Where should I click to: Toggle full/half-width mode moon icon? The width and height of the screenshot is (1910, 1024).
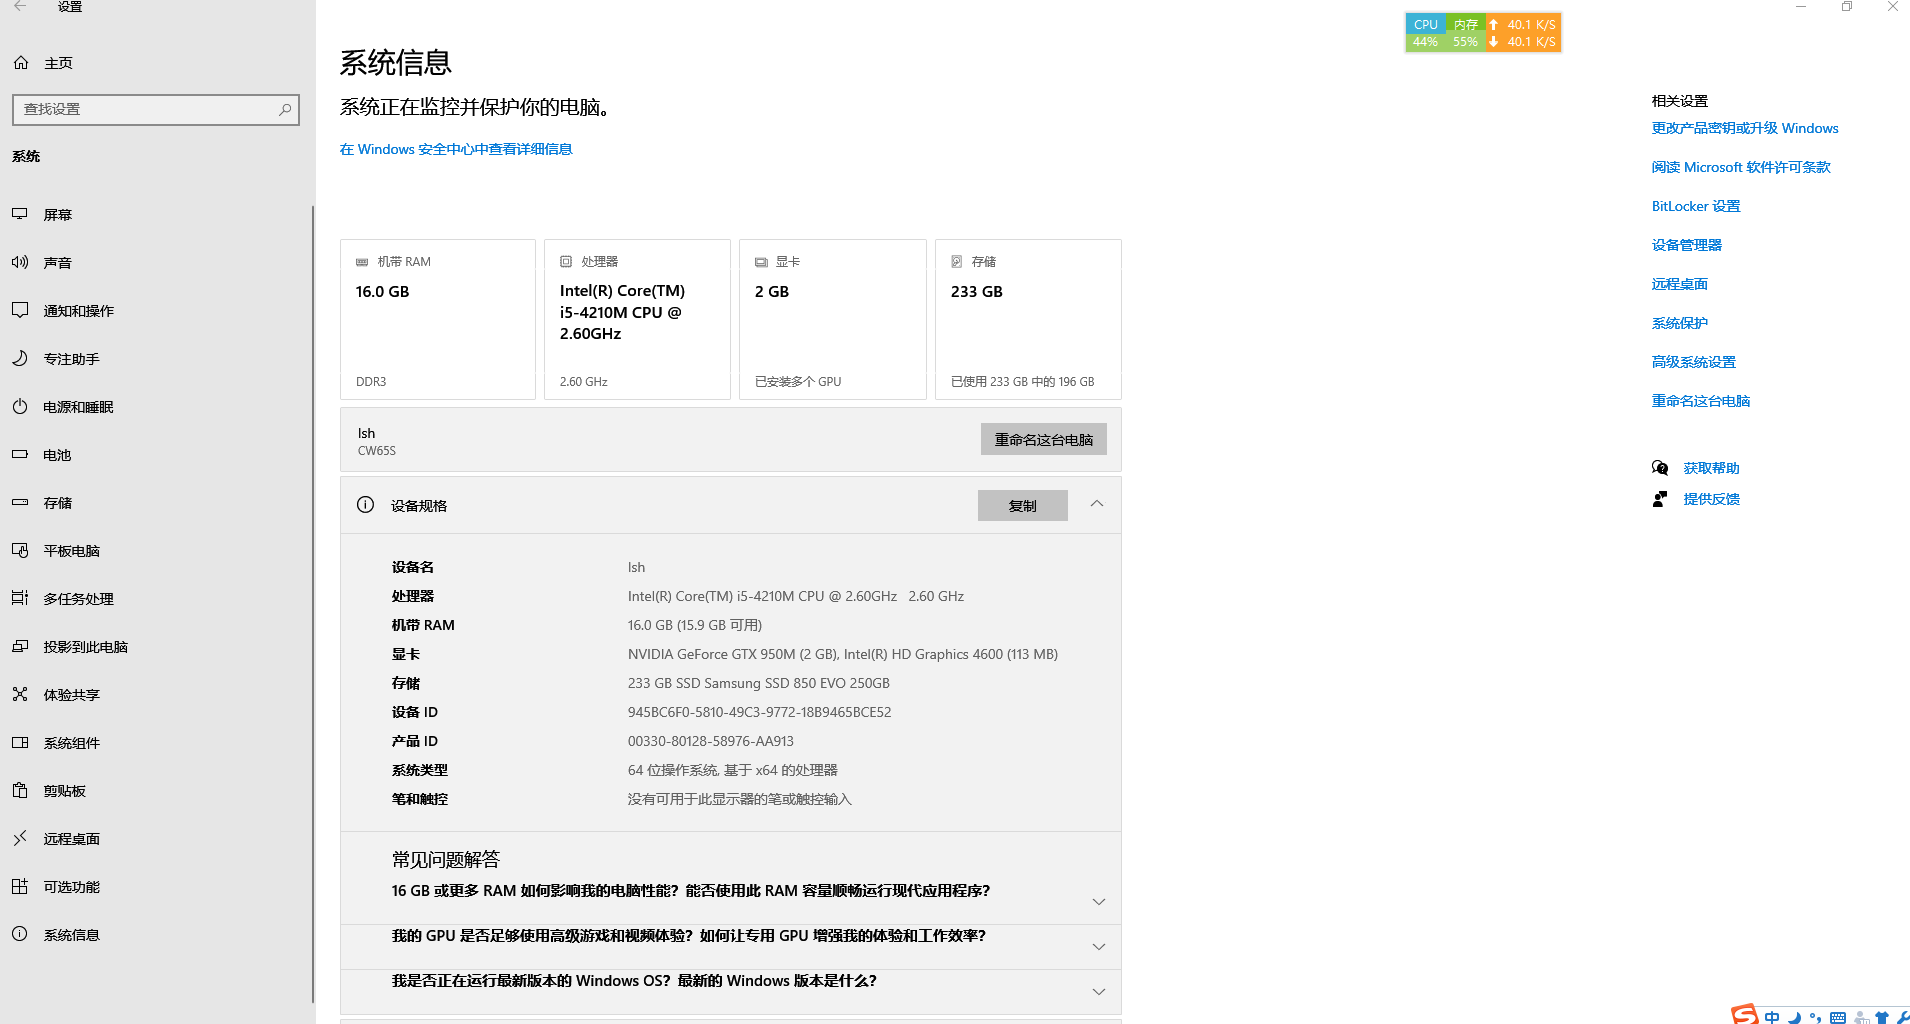point(1795,1017)
